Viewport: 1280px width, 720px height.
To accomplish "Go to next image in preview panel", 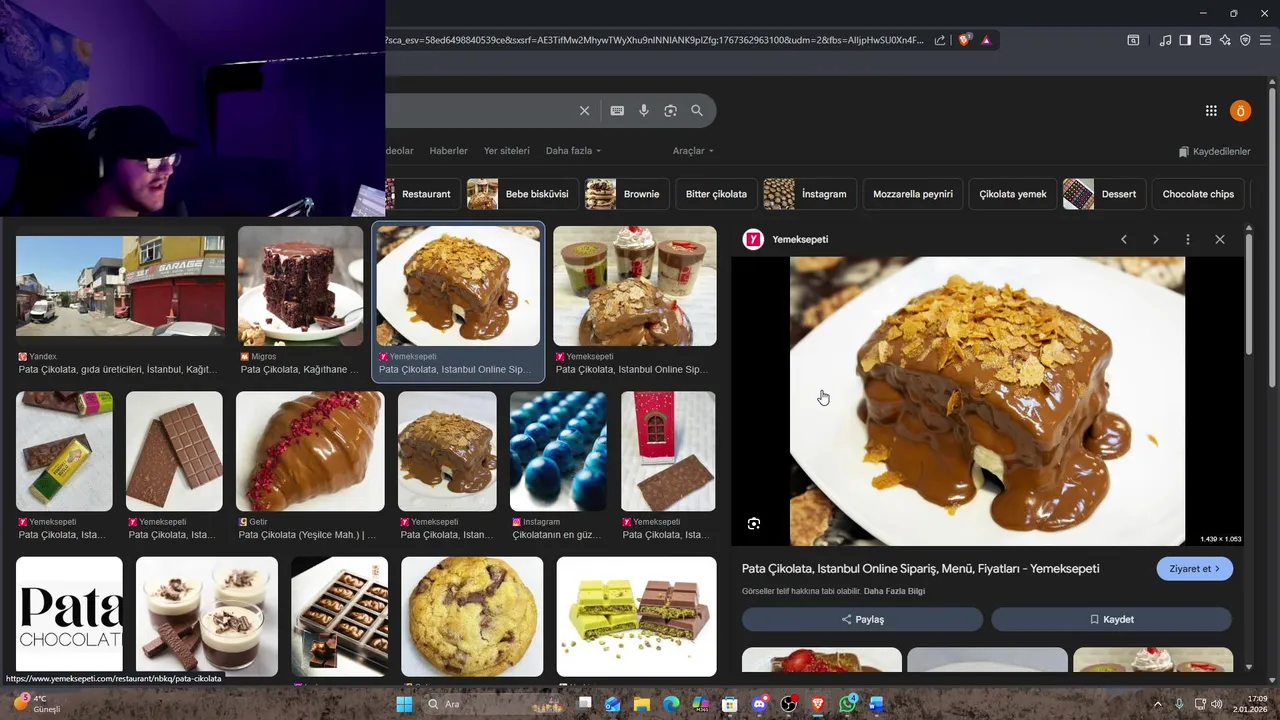I will pyautogui.click(x=1156, y=240).
